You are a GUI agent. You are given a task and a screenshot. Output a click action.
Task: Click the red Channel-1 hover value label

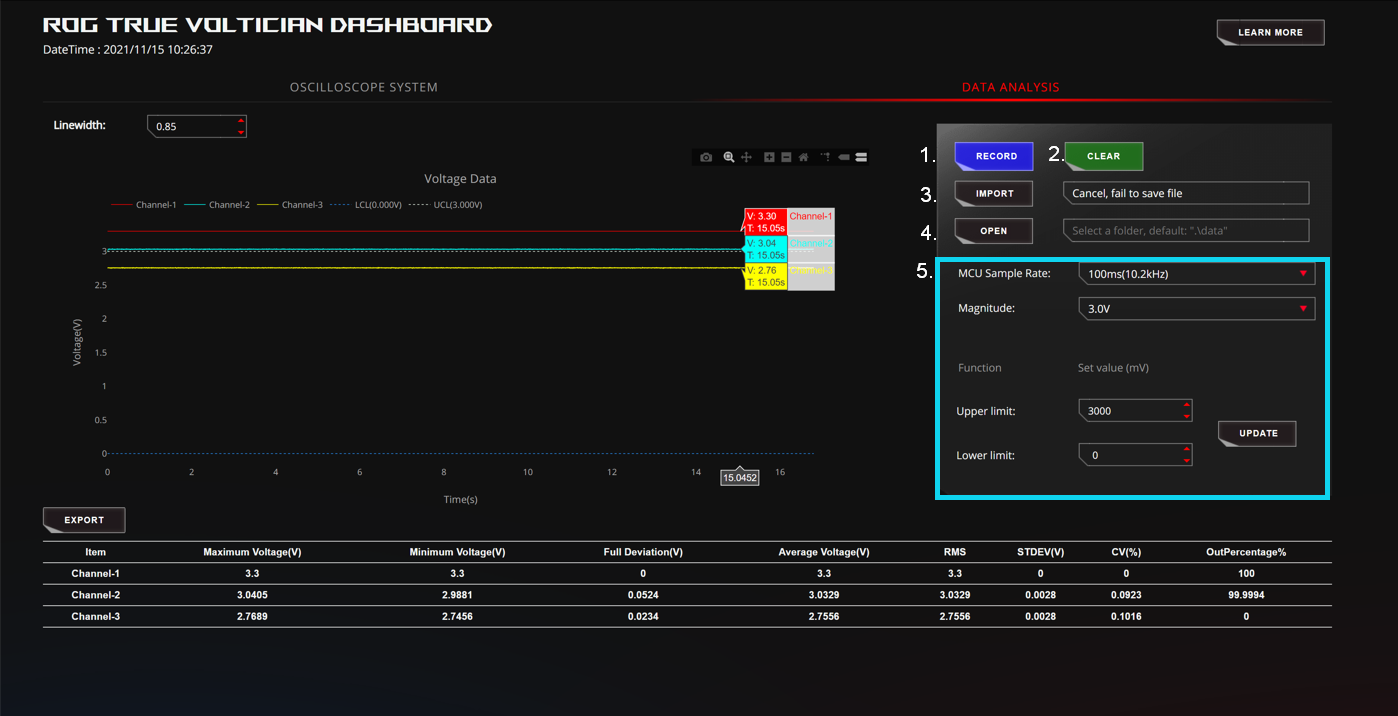[x=765, y=221]
